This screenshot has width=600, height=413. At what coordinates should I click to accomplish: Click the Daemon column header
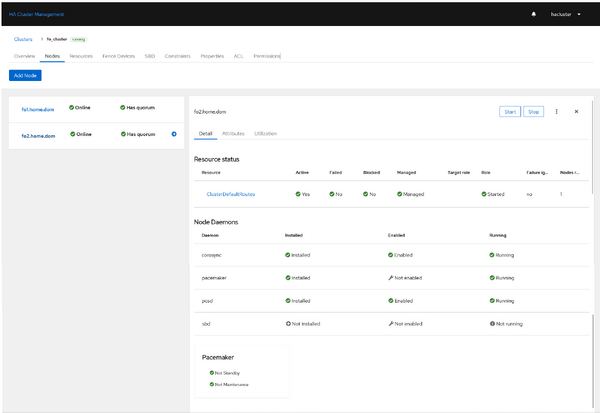click(x=210, y=235)
